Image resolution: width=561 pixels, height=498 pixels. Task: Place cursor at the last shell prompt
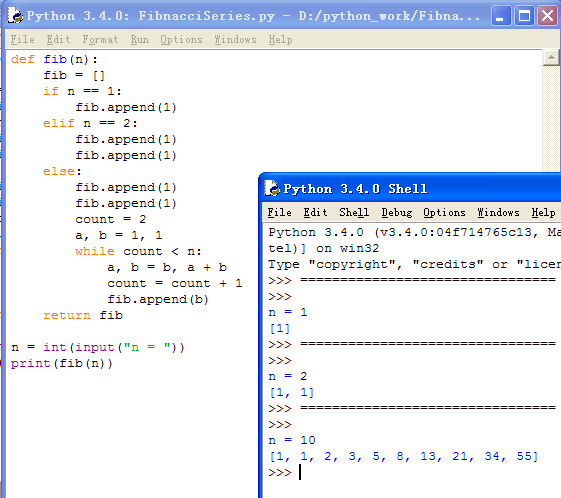coord(301,472)
